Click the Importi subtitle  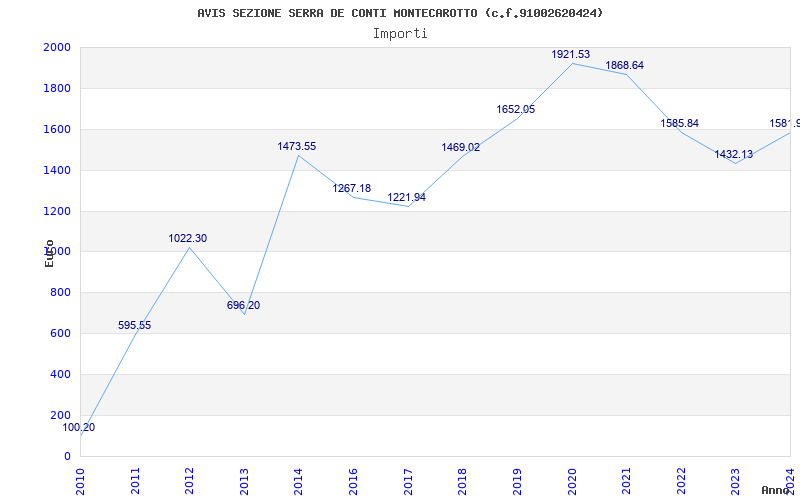pos(400,34)
